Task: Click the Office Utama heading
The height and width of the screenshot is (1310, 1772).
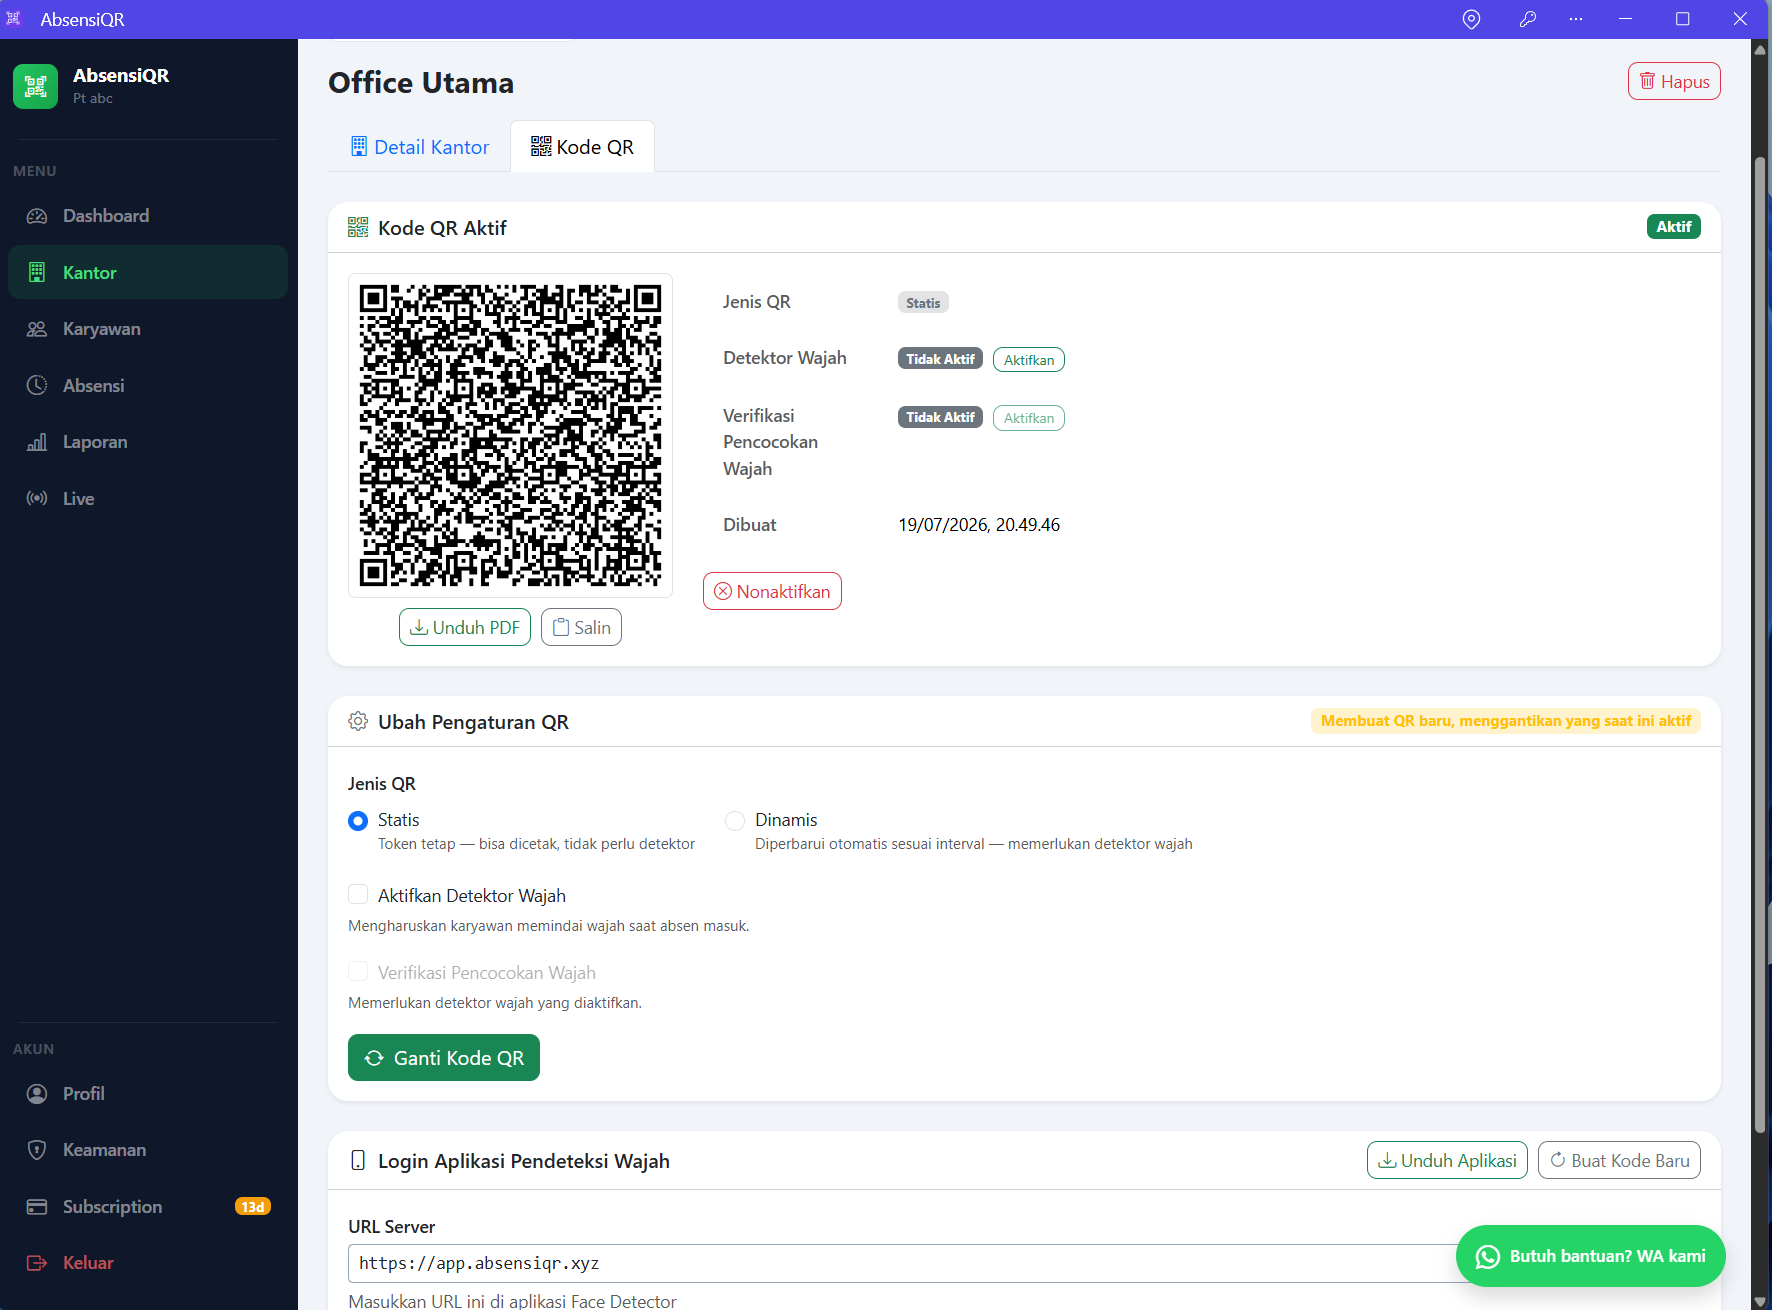Action: [421, 83]
